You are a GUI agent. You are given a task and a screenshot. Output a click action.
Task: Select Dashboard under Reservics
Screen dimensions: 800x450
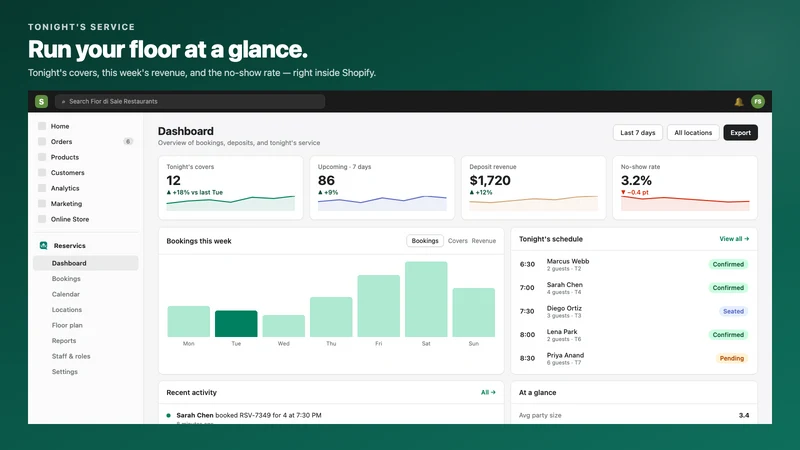(x=86, y=263)
